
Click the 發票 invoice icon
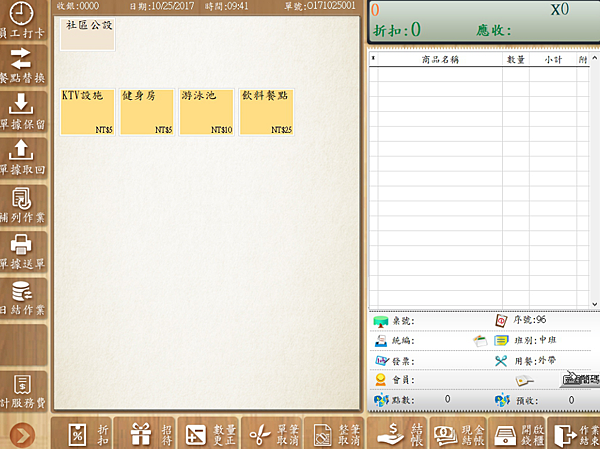click(382, 360)
